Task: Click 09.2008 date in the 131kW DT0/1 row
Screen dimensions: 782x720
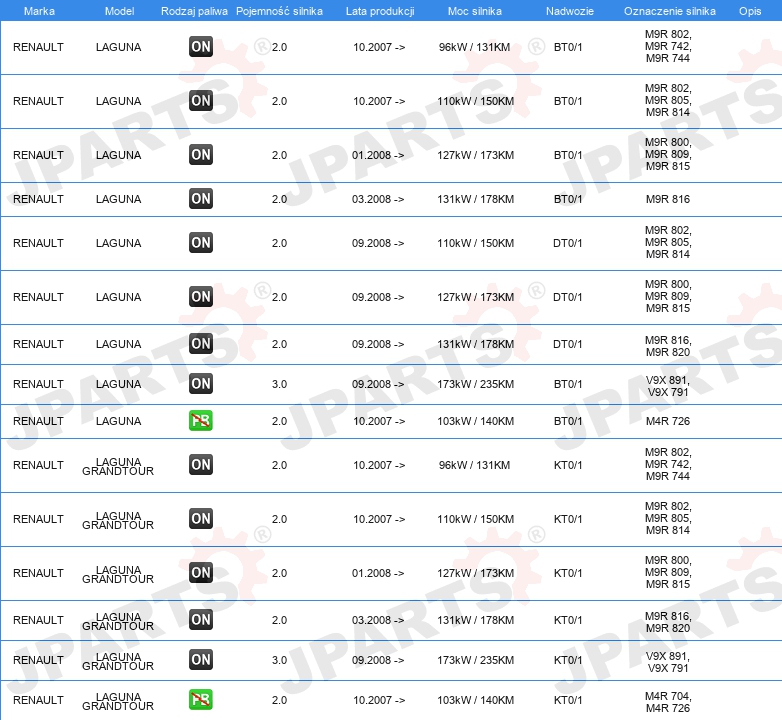Action: (378, 344)
